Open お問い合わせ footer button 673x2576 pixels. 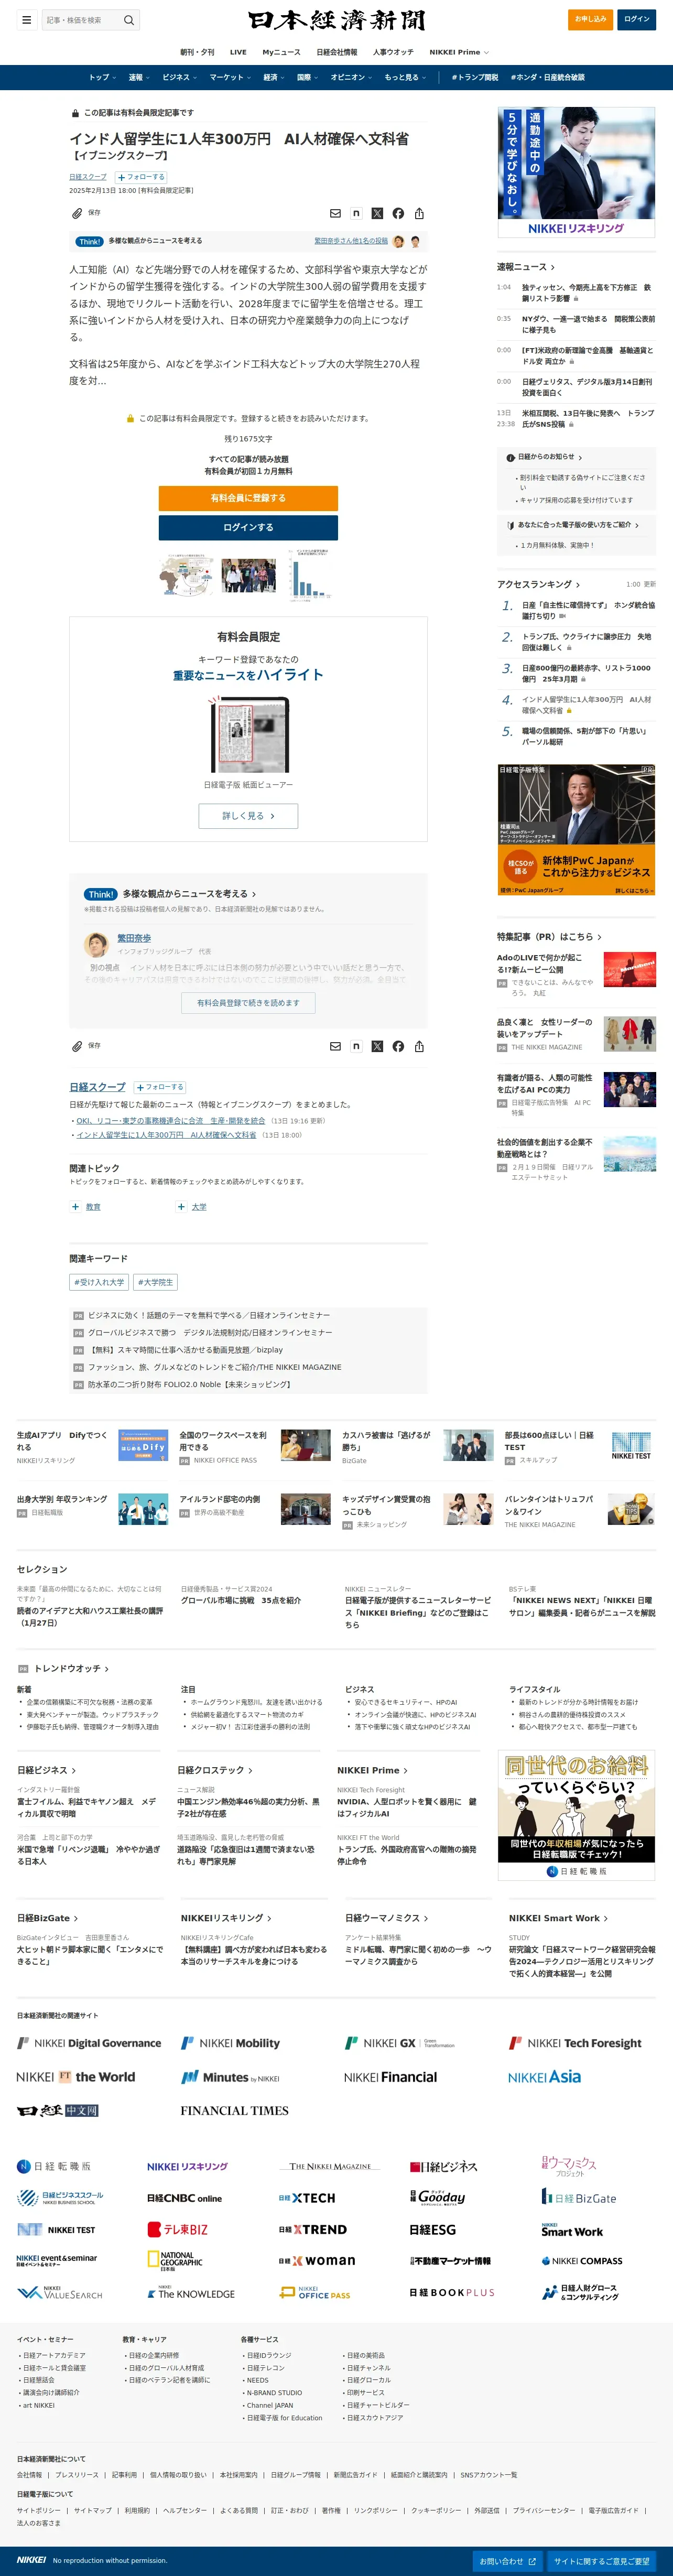coord(508,2561)
